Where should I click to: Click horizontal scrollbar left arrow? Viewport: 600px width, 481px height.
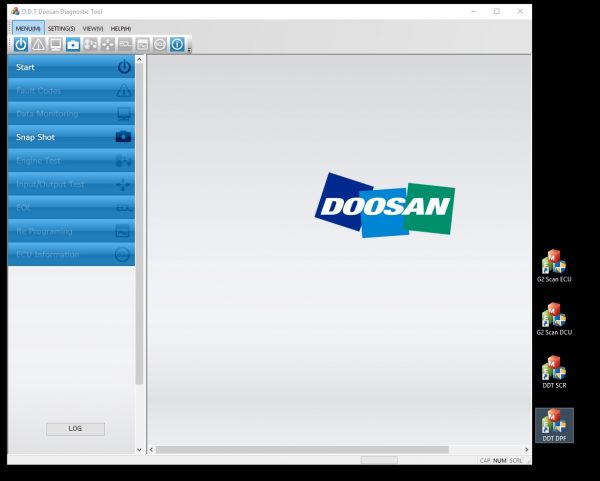(x=152, y=450)
